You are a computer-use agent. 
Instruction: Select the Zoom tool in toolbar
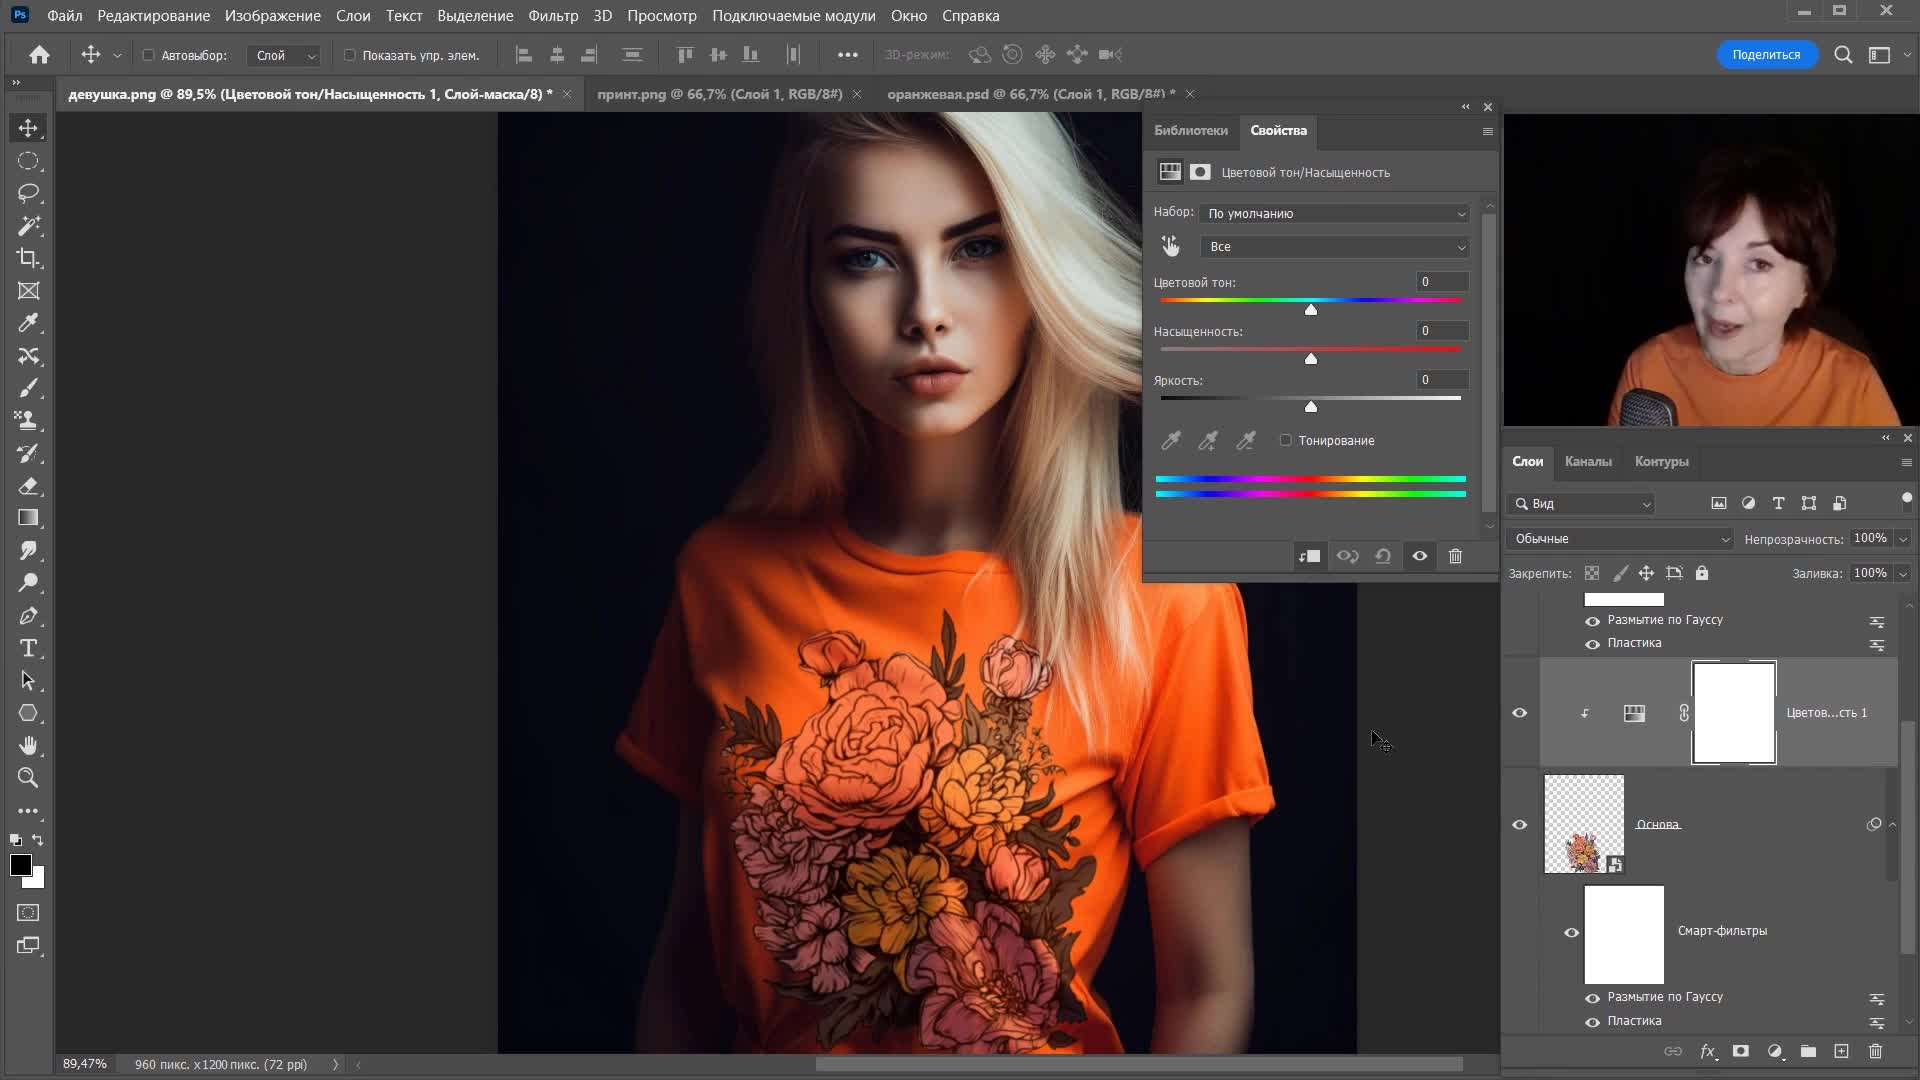pyautogui.click(x=28, y=778)
